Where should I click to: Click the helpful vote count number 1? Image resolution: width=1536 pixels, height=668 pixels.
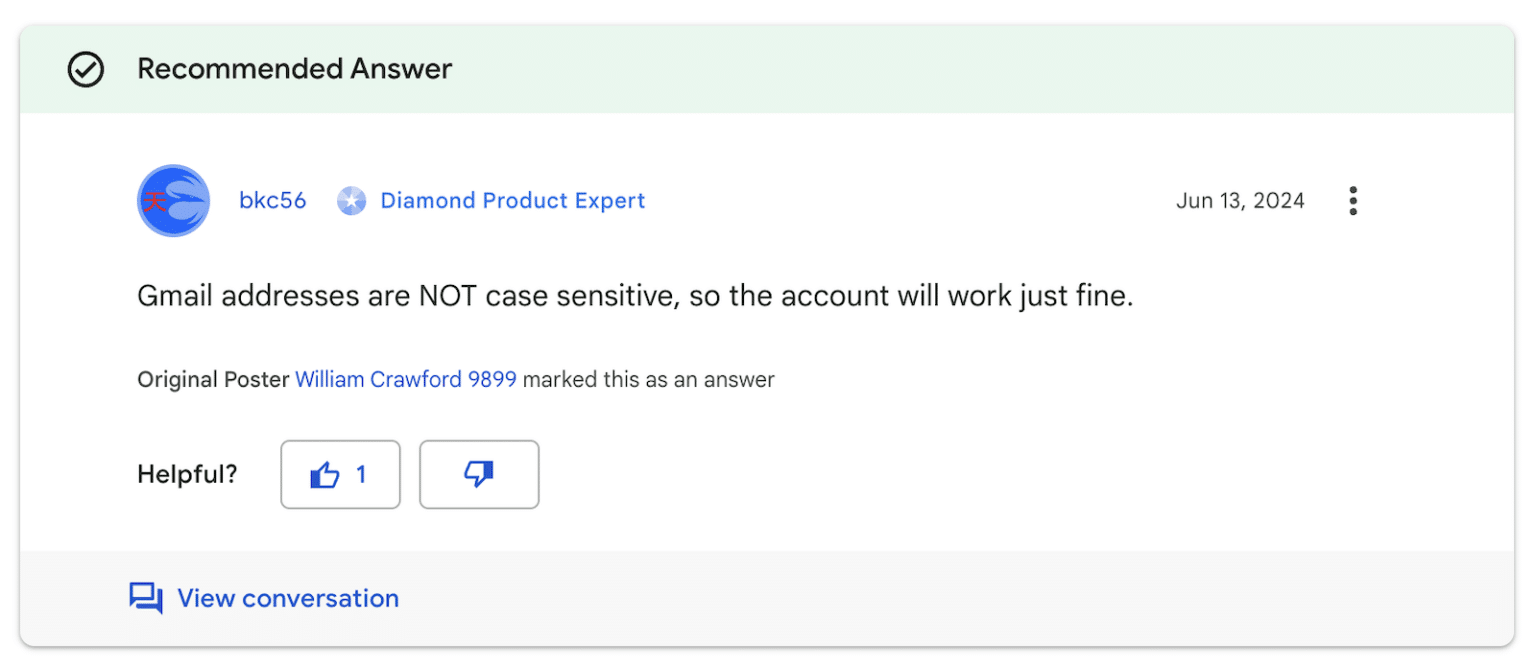pos(361,475)
